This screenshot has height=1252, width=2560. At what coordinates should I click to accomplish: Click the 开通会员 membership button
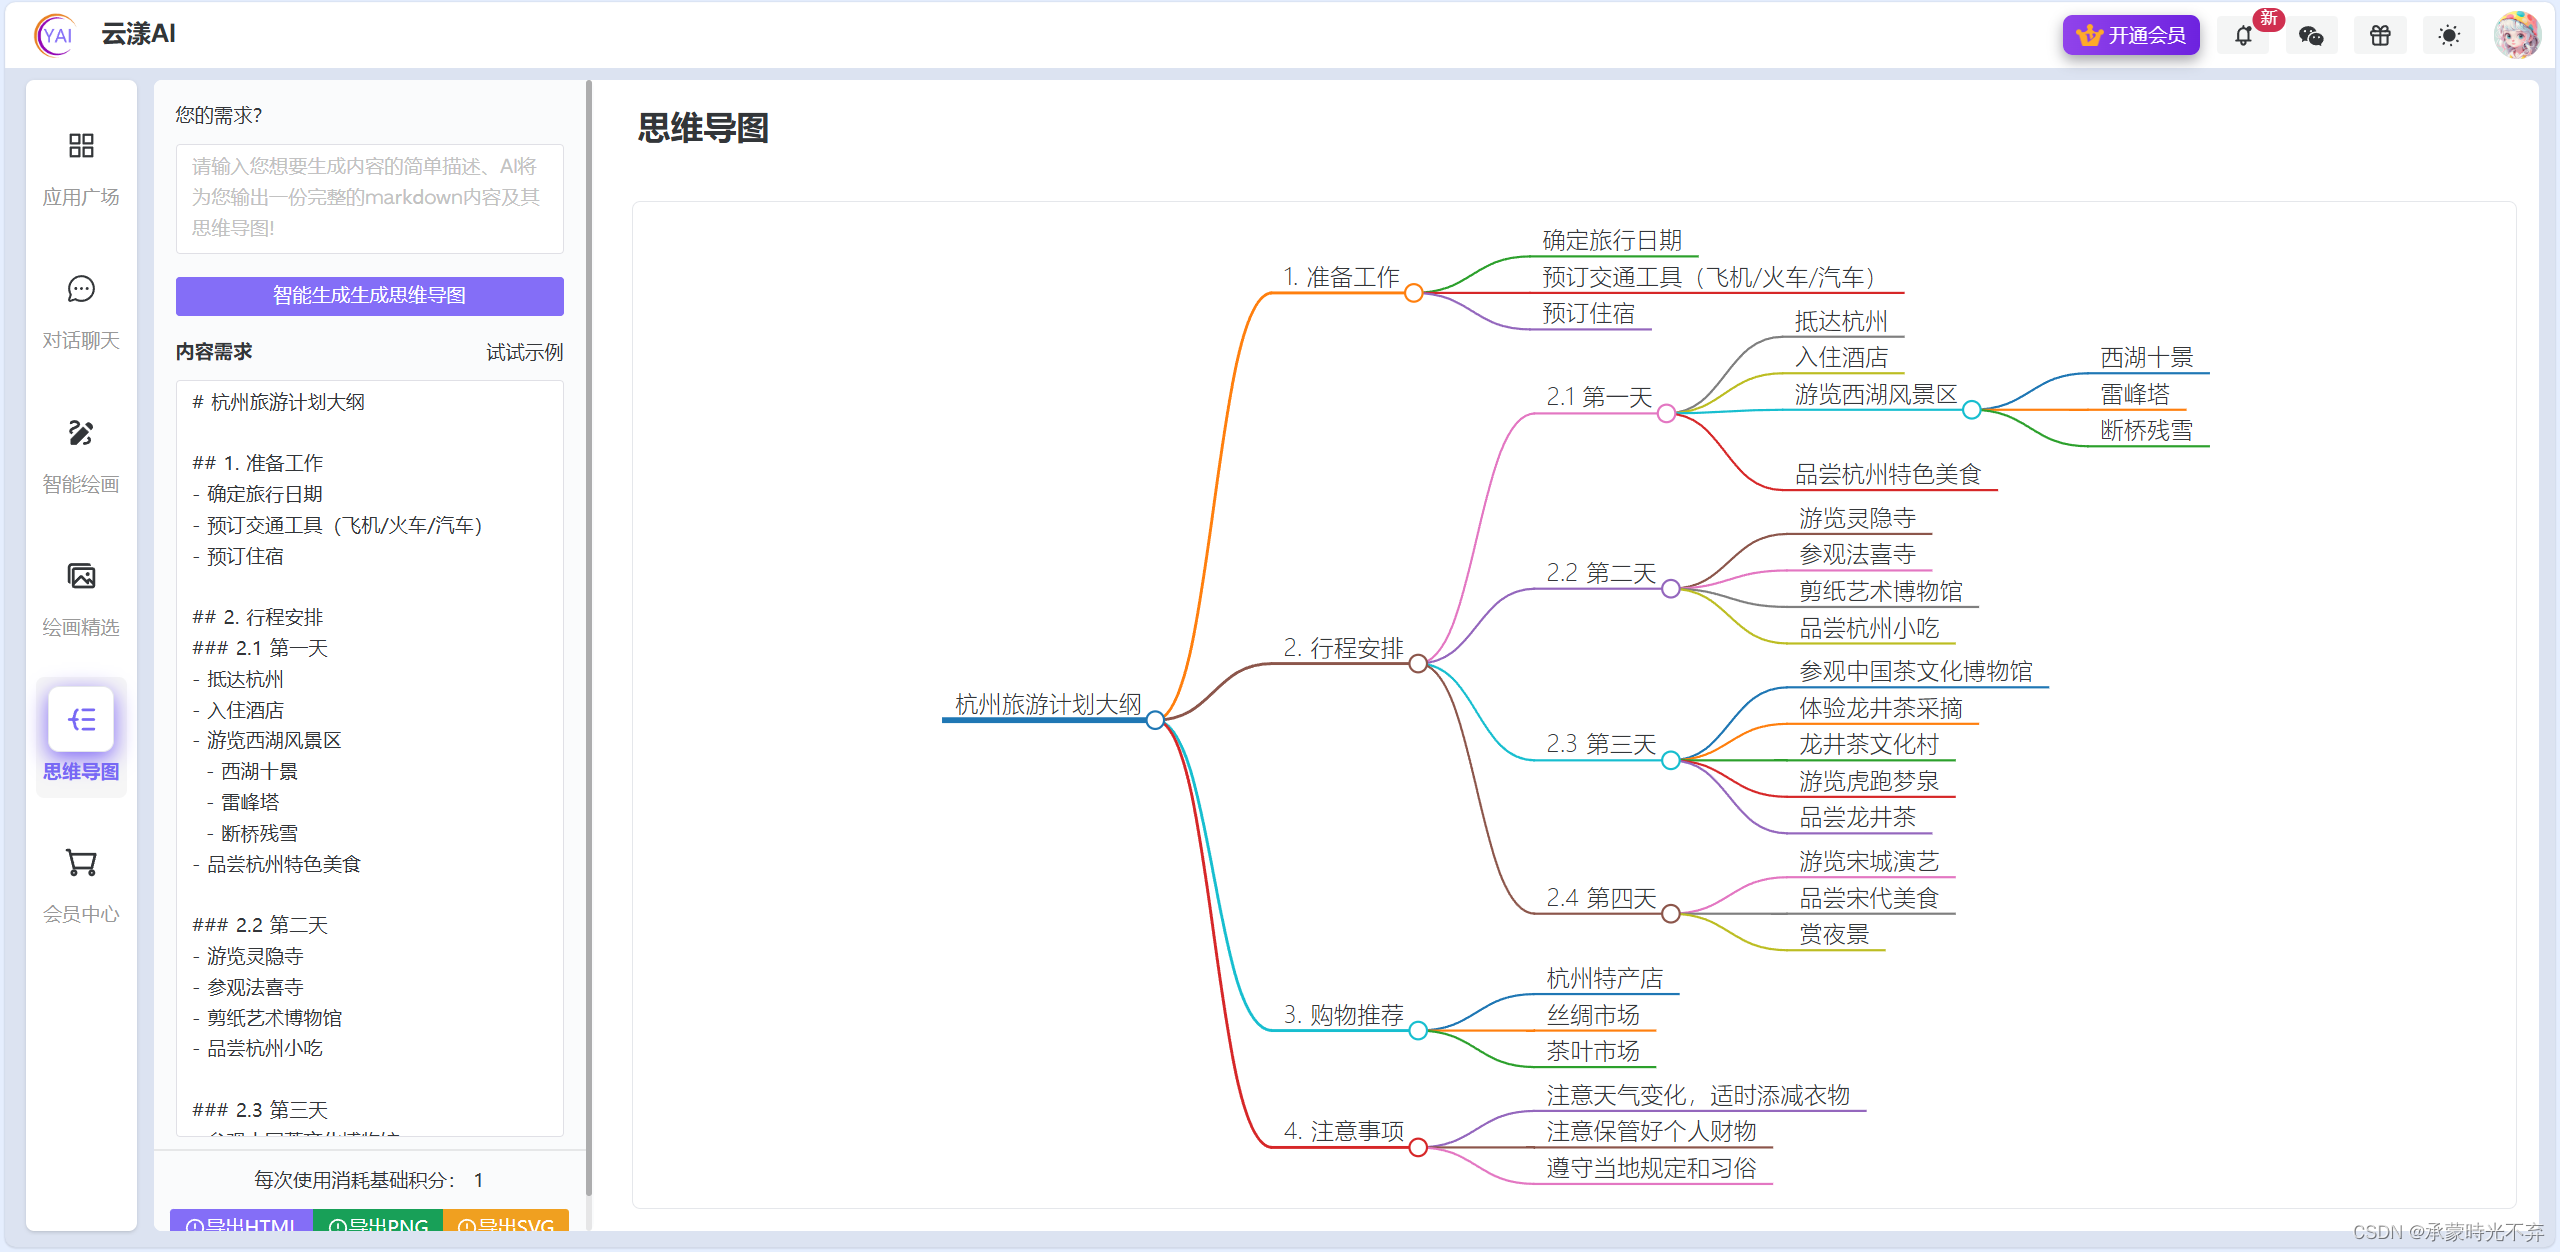click(2131, 36)
